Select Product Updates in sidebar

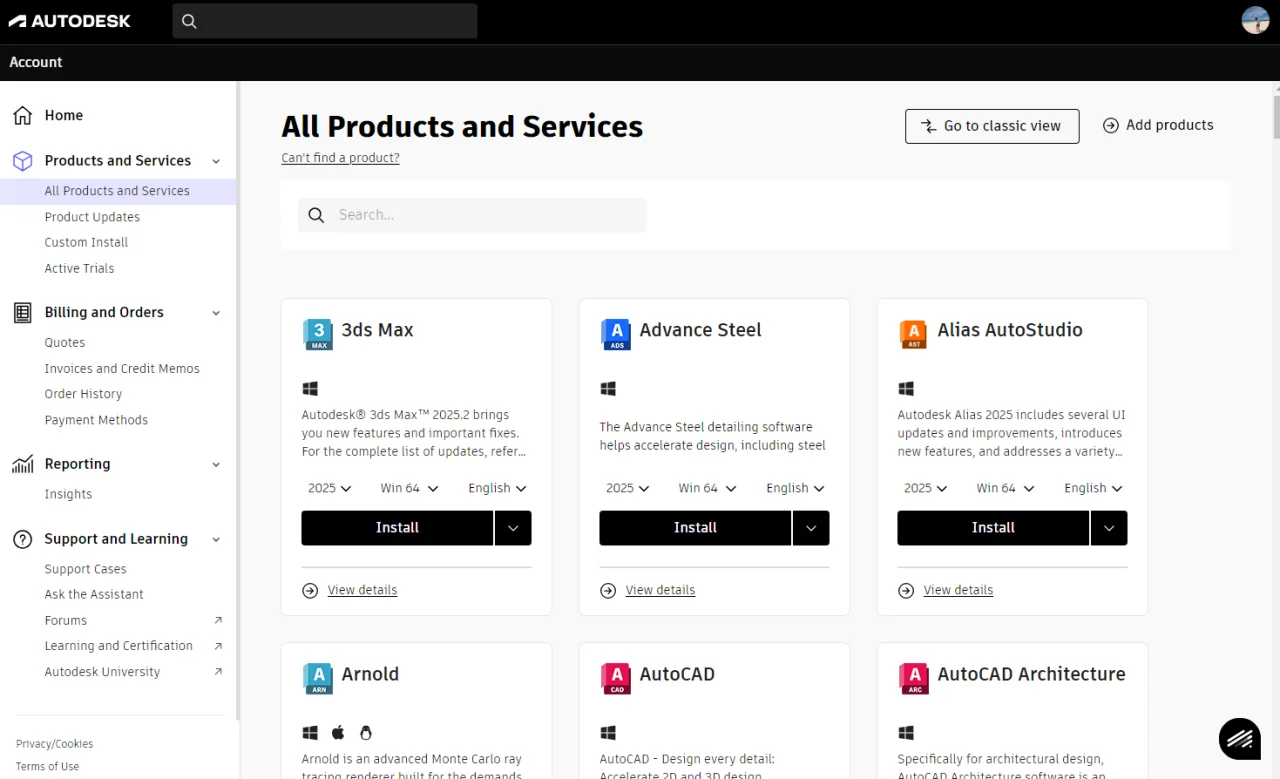(x=92, y=217)
